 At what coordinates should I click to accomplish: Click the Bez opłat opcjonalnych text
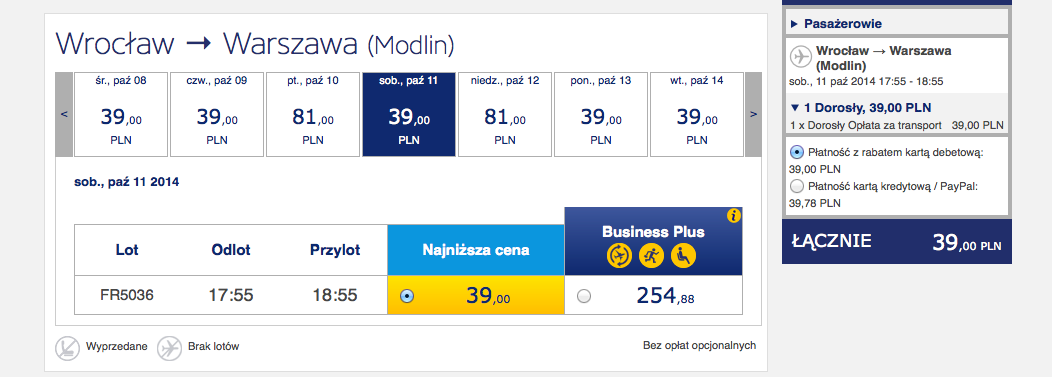(699, 345)
